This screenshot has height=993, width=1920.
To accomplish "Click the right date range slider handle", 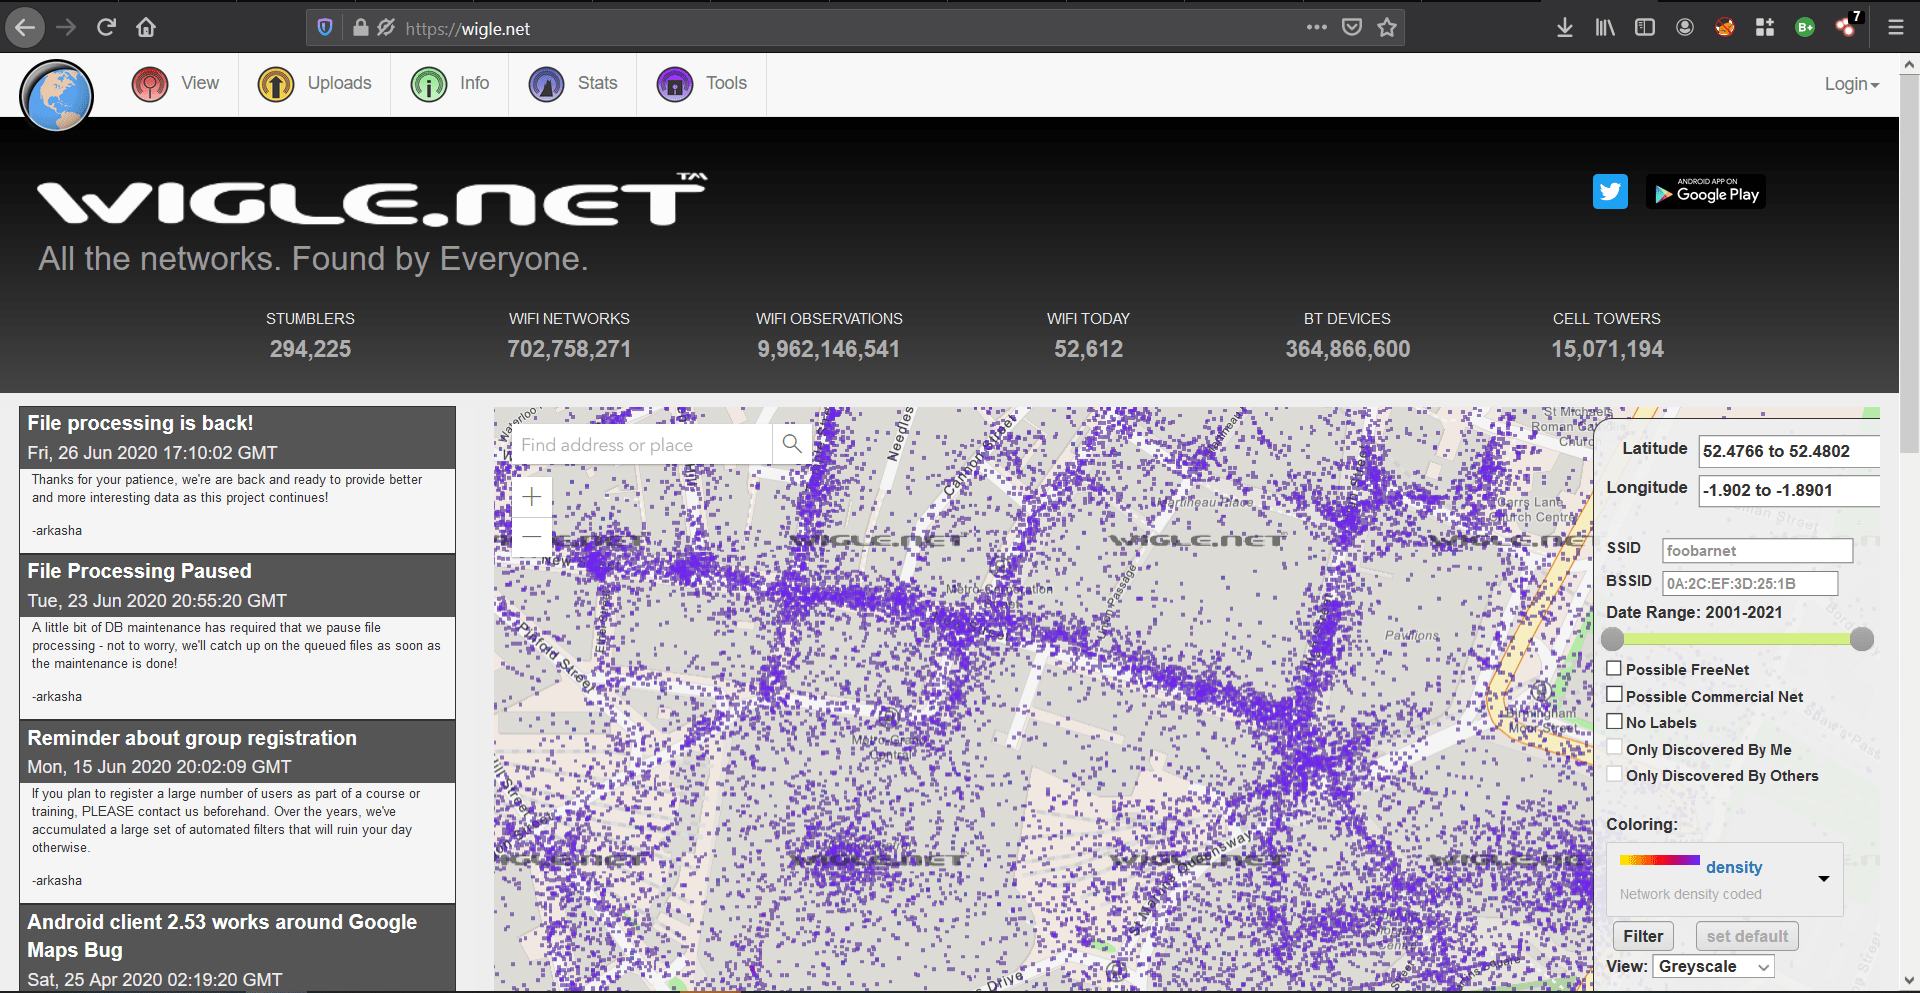I will pos(1861,639).
